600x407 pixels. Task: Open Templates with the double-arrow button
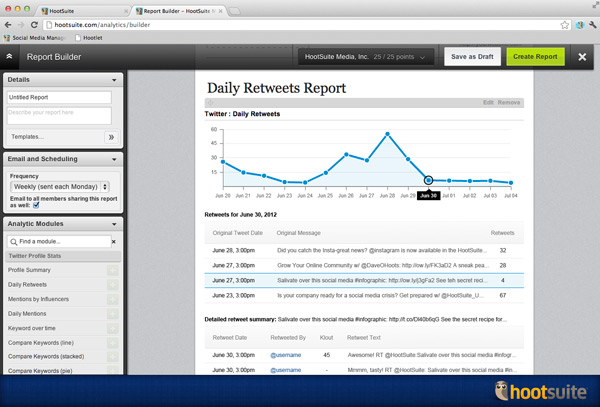(111, 137)
